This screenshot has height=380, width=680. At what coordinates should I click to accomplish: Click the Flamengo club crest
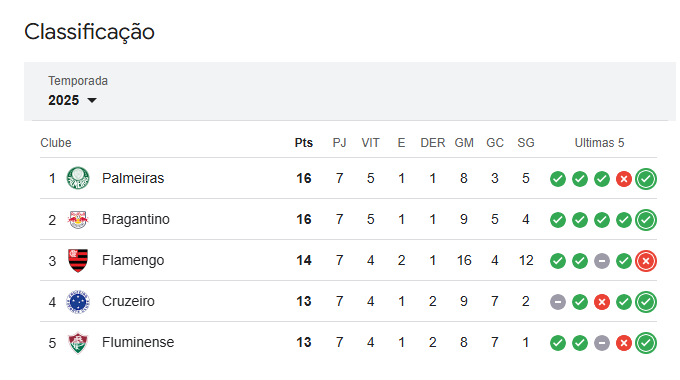(78, 260)
